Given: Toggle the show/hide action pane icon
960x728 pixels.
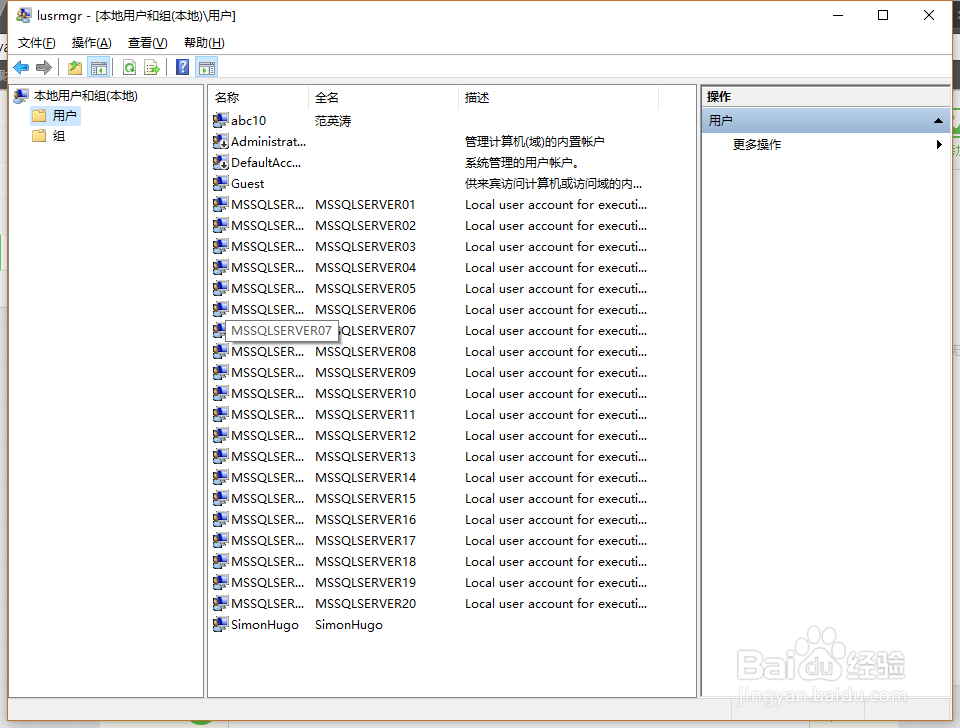Looking at the screenshot, I should (206, 67).
